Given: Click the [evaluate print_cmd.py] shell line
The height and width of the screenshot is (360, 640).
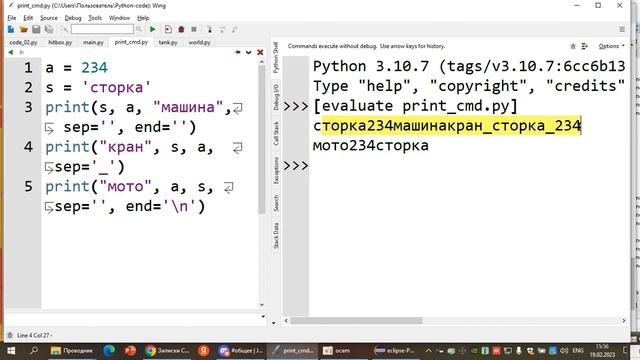Looking at the screenshot, I should [415, 106].
